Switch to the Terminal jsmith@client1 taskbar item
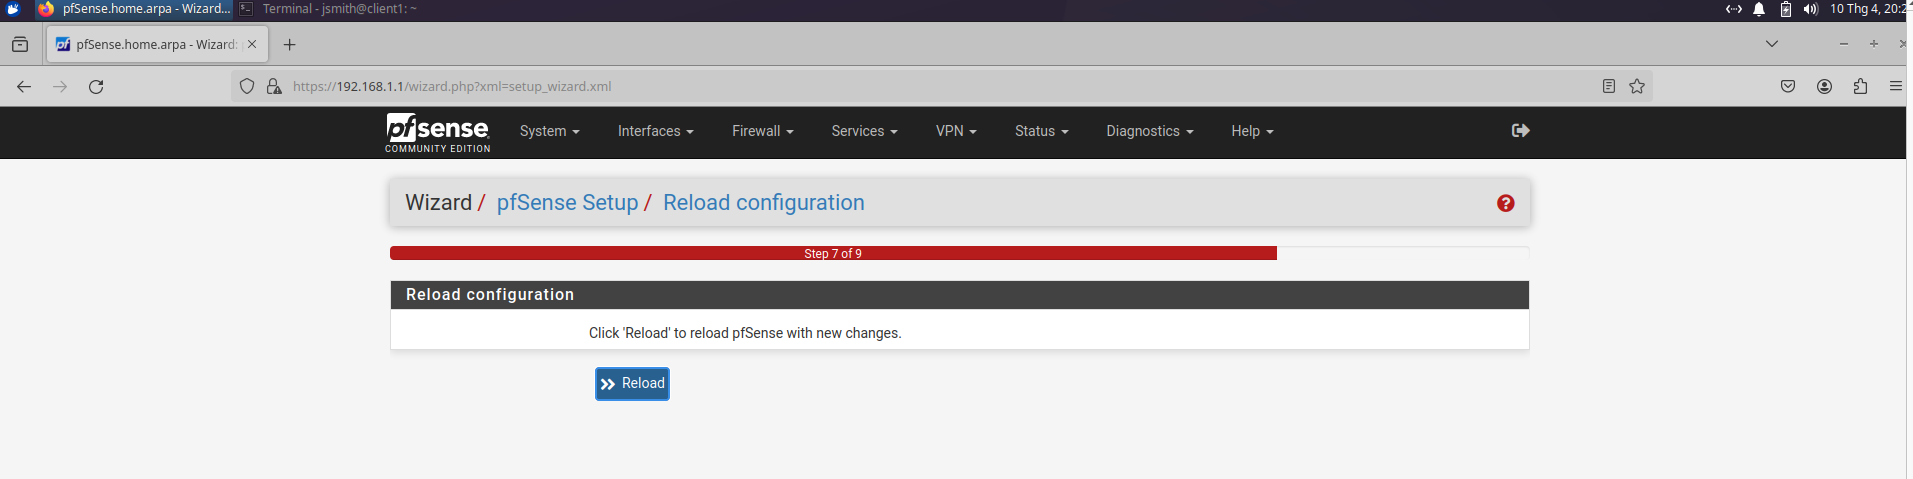Viewport: 1913px width, 479px height. [x=328, y=9]
